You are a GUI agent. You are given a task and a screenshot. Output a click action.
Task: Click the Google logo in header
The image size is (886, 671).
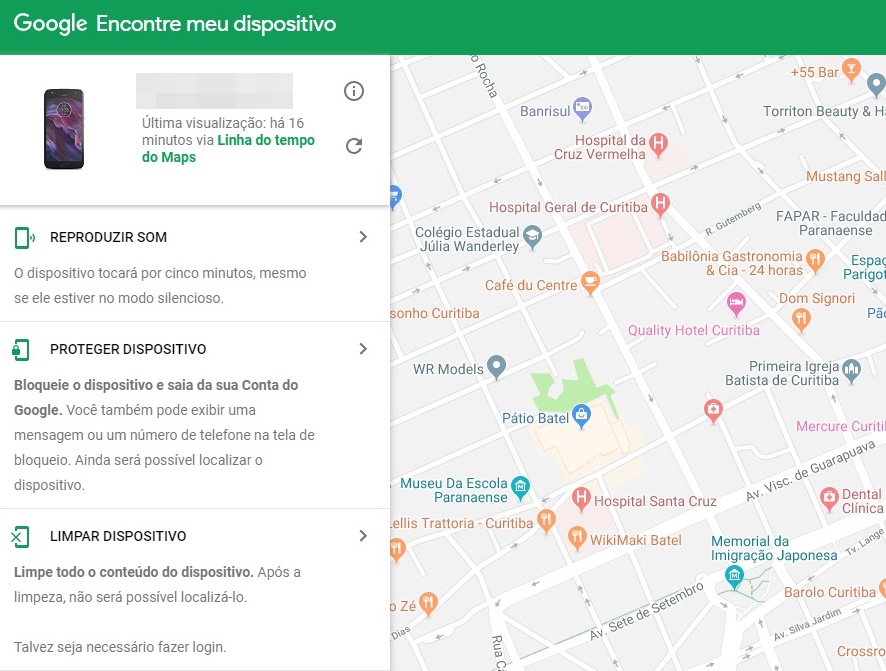[50, 24]
